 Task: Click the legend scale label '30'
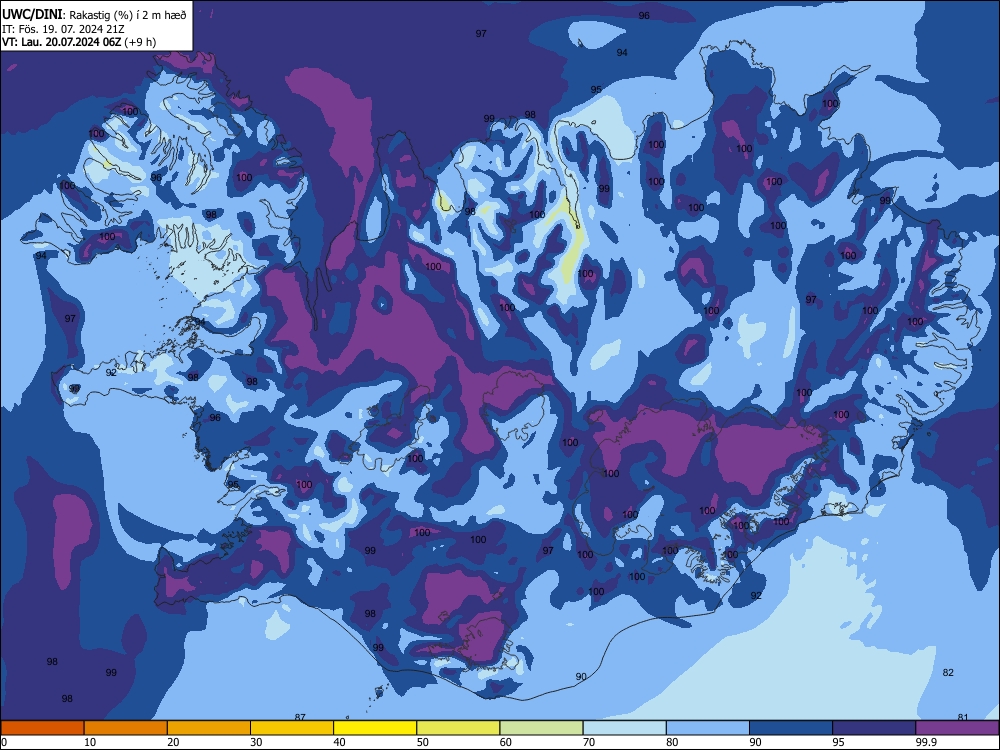pos(256,742)
